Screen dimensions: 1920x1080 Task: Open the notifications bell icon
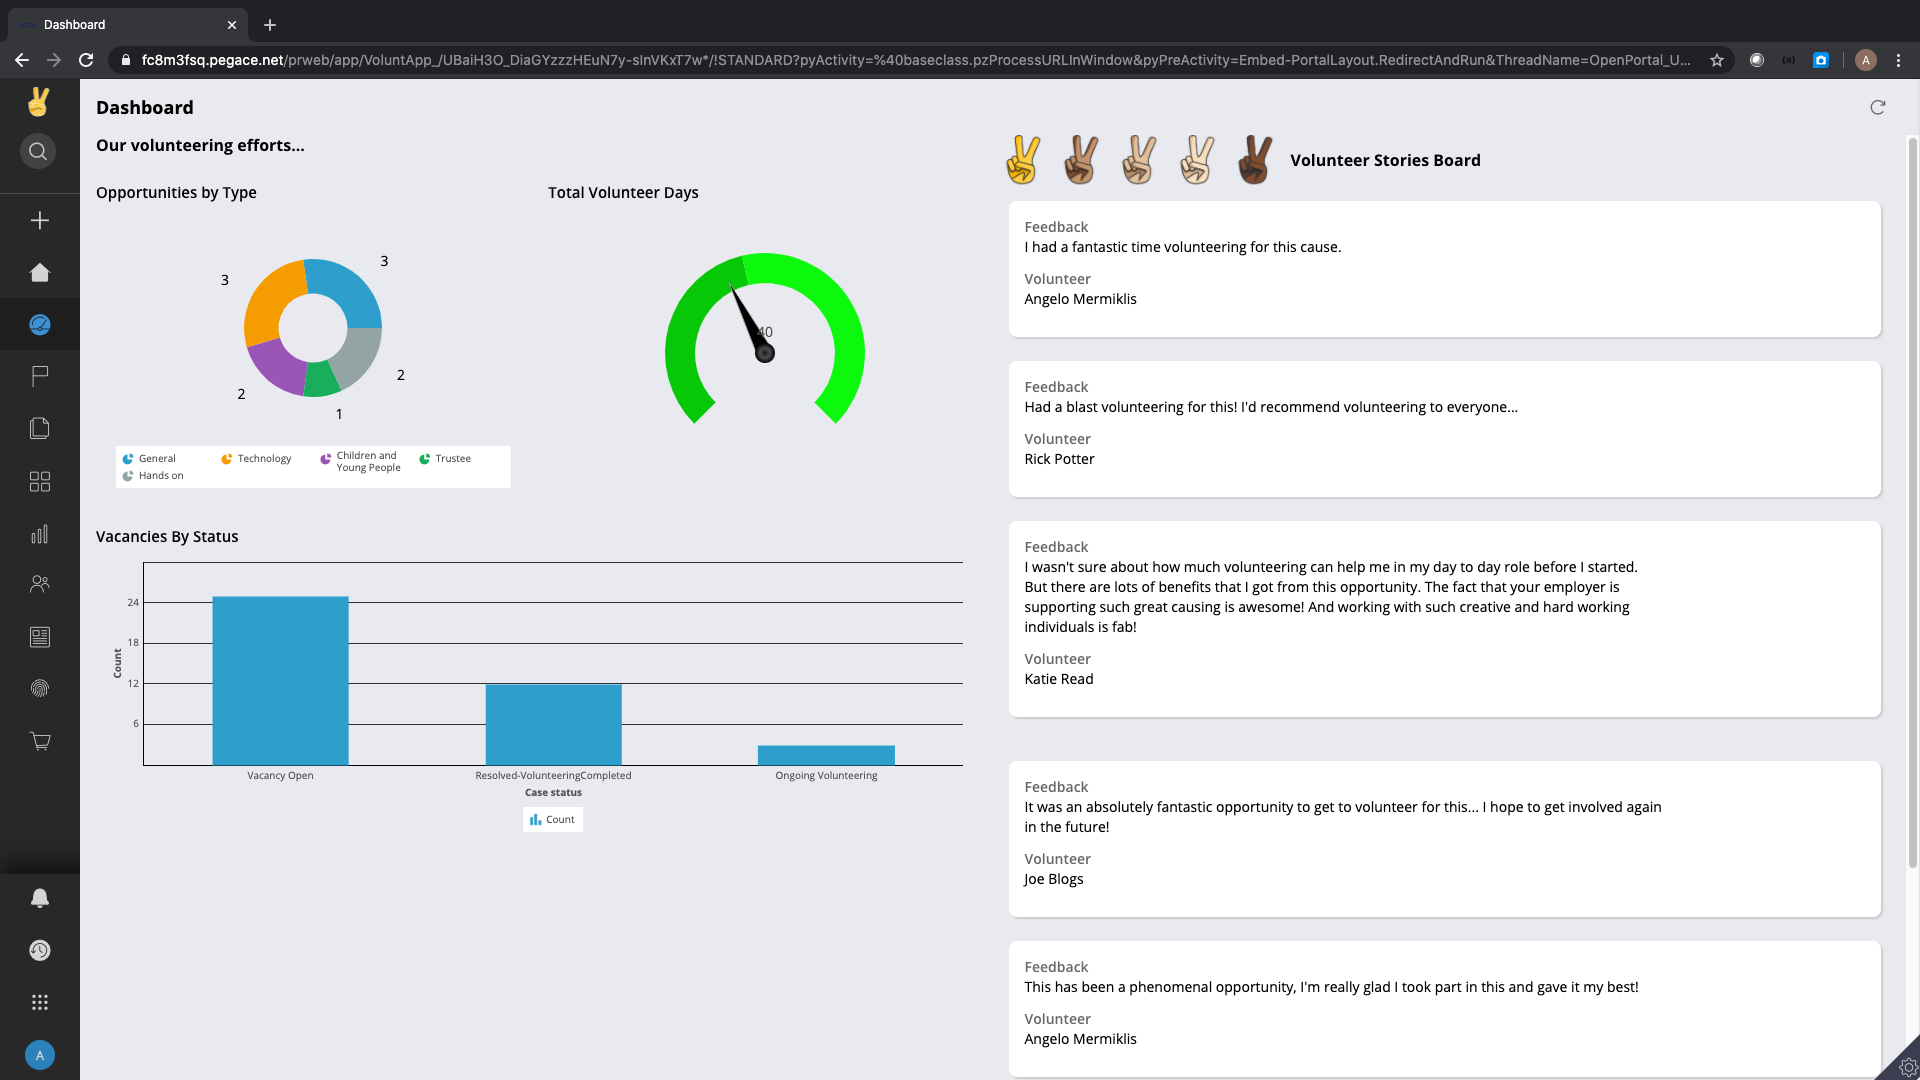(40, 898)
